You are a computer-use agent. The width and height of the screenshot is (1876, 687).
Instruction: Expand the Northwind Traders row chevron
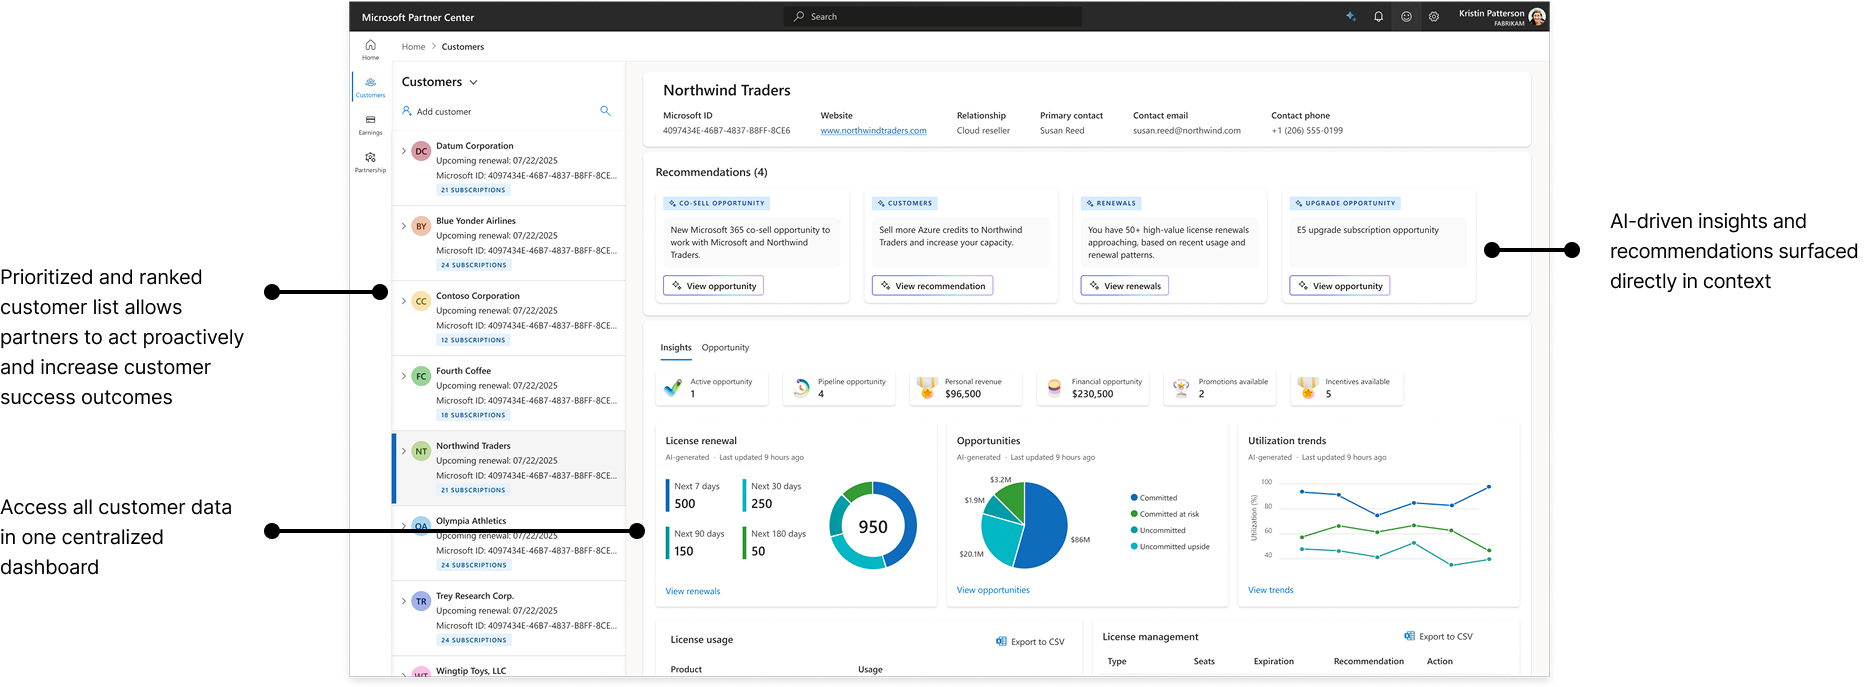(404, 451)
